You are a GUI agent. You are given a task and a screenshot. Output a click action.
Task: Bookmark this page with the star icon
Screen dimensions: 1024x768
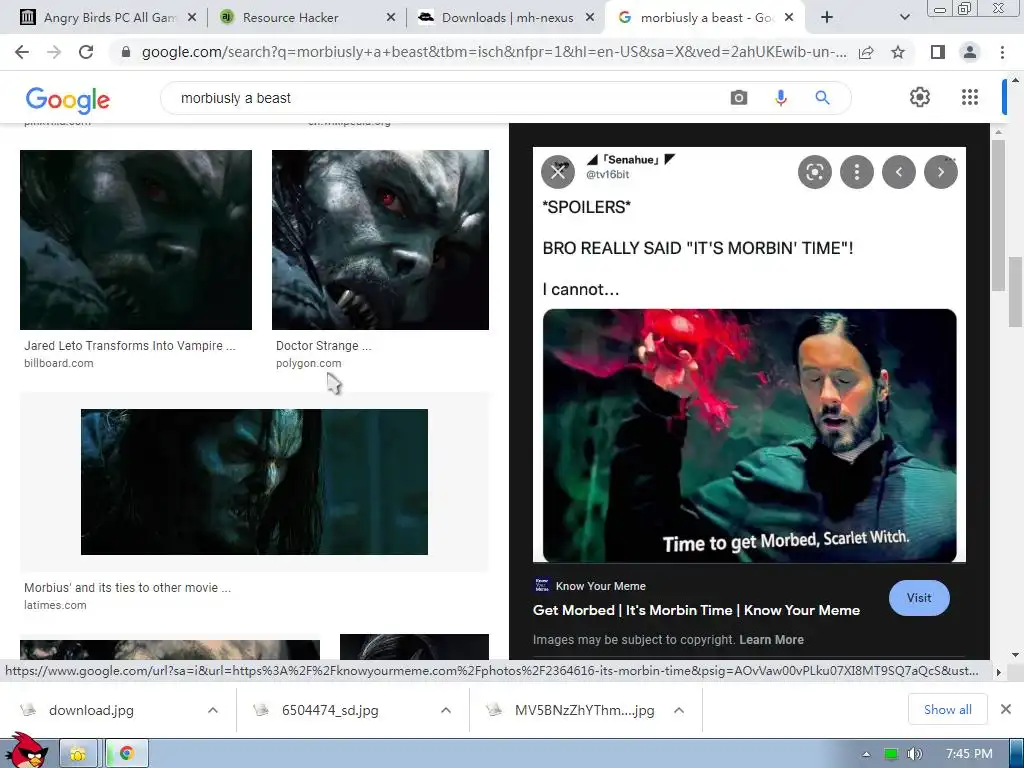898,52
